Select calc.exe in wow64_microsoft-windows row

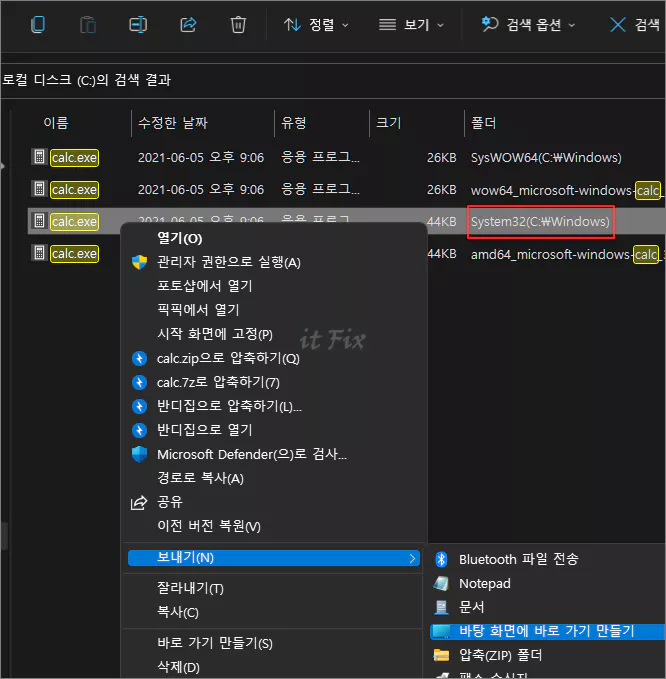click(74, 190)
